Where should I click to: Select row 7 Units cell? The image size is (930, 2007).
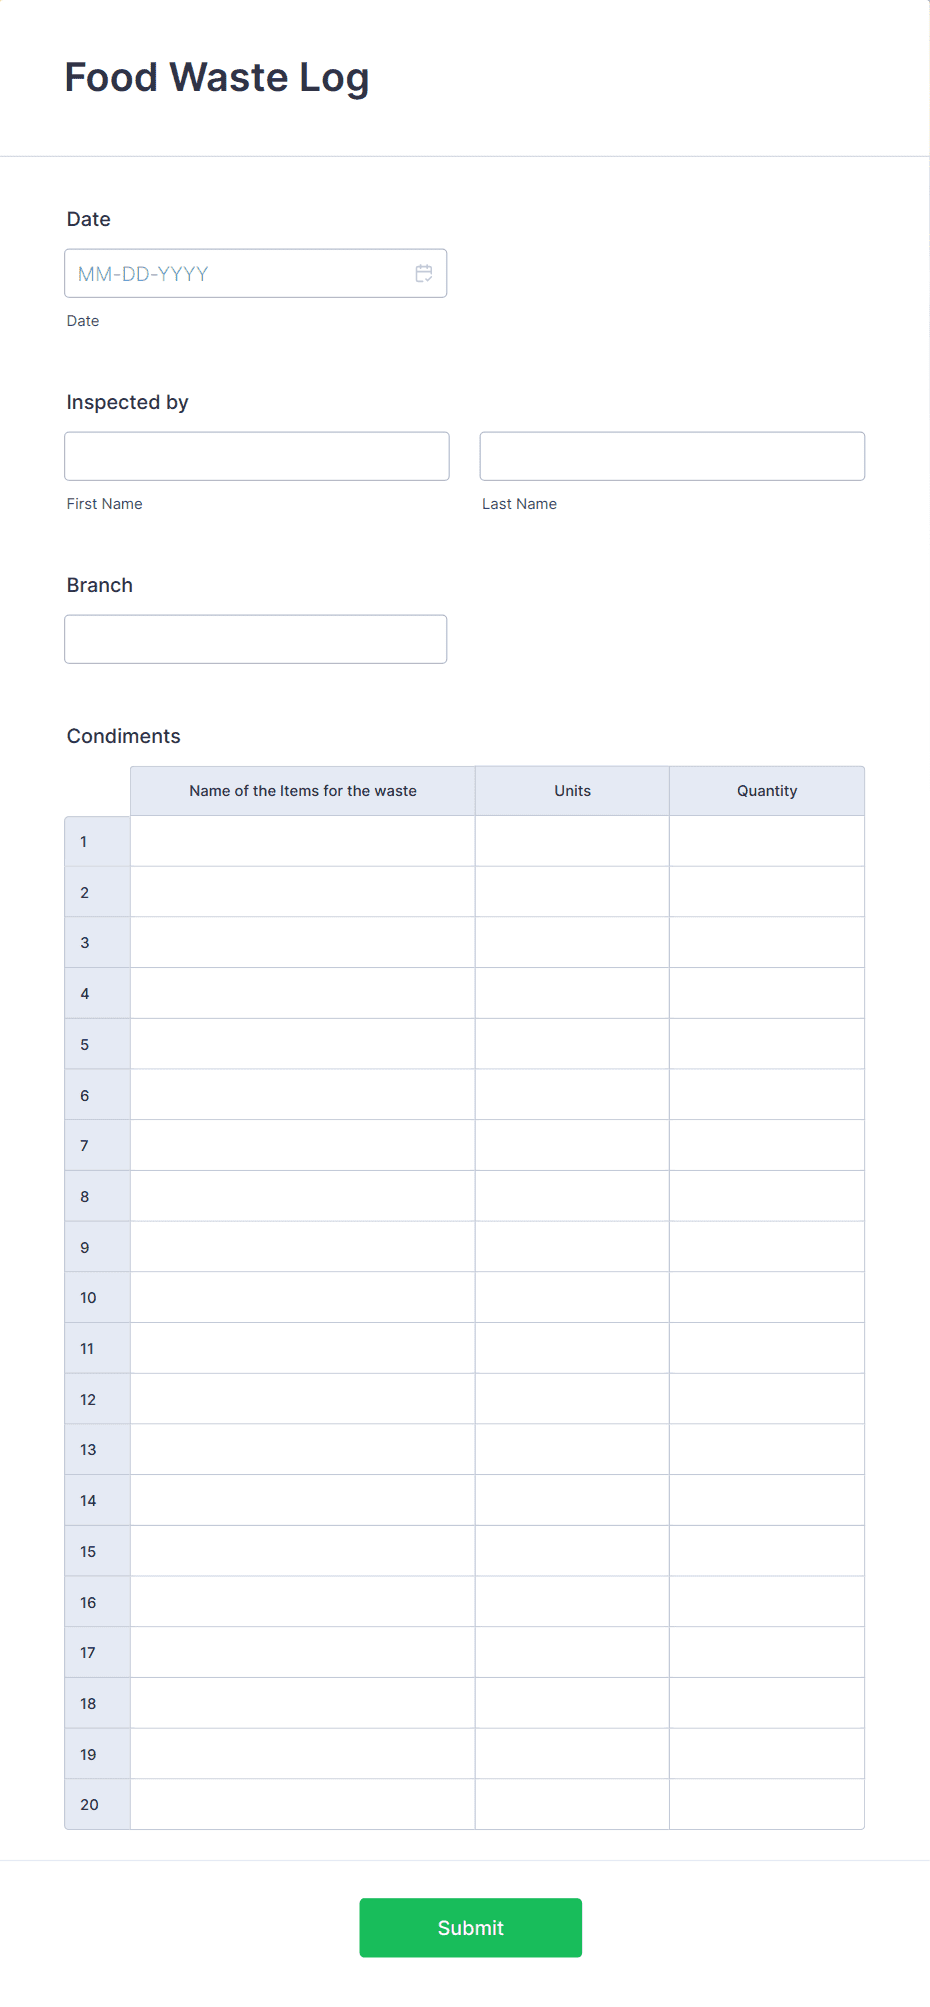click(x=571, y=1145)
